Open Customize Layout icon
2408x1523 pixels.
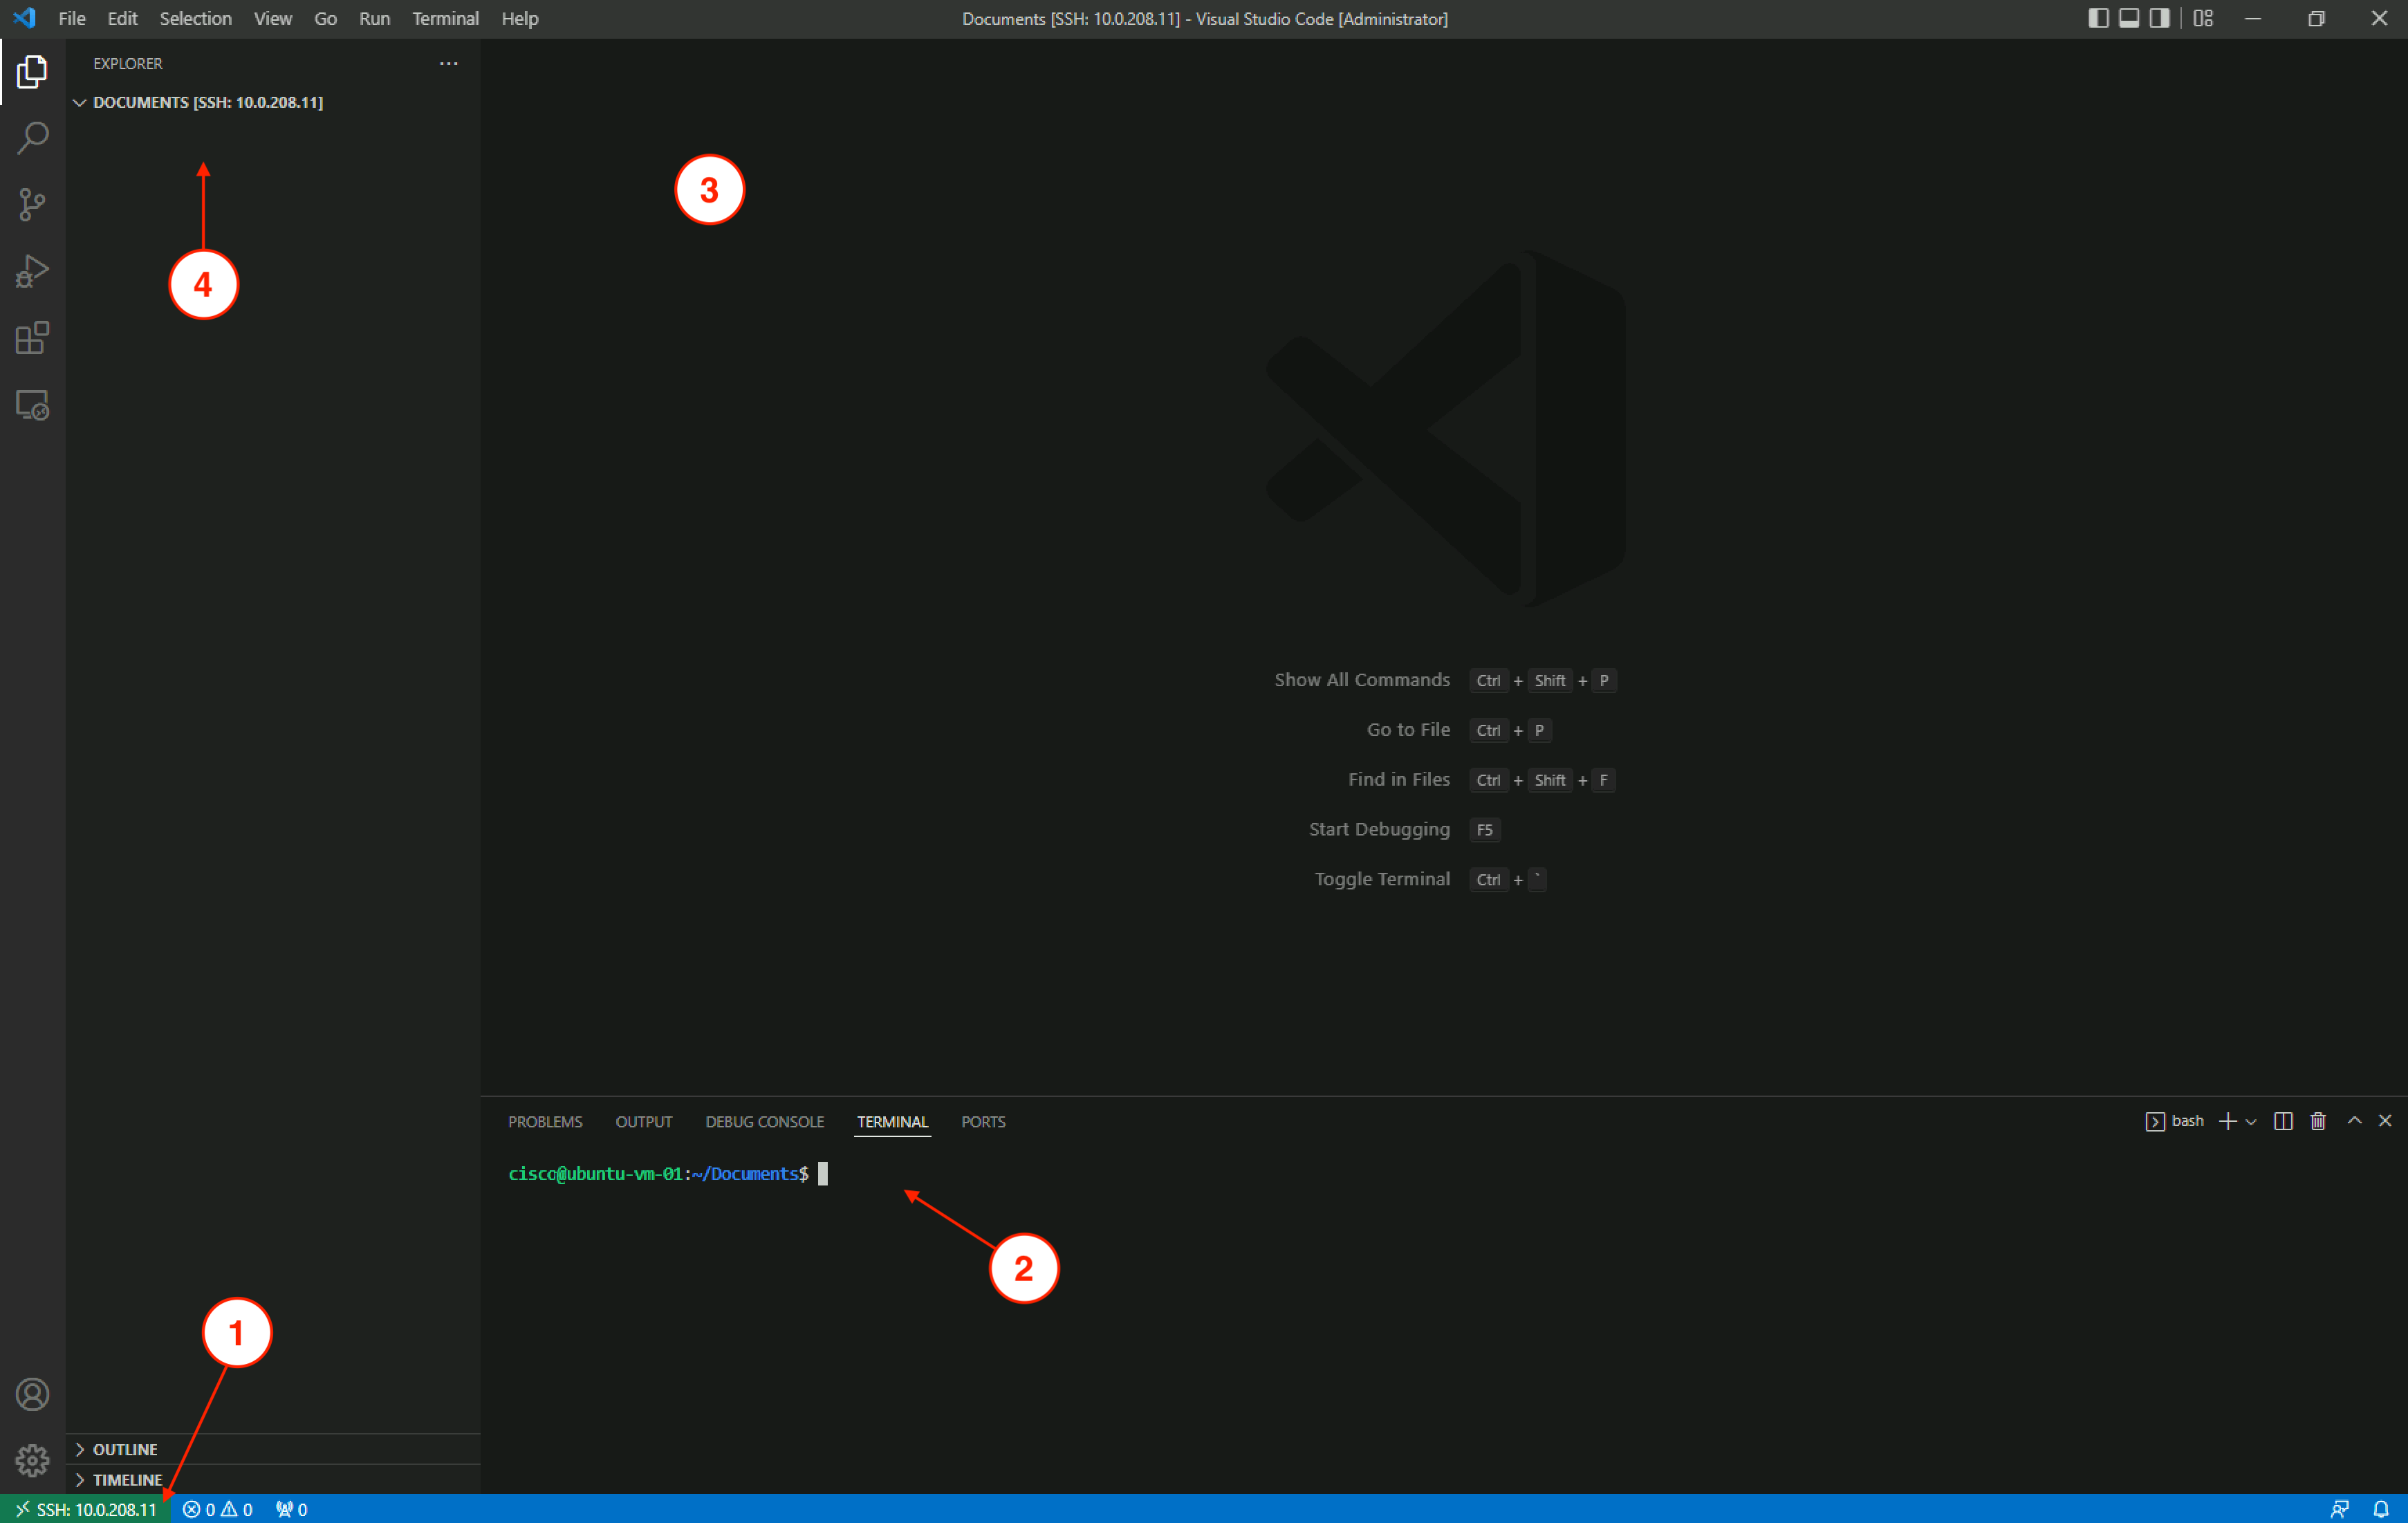(2203, 18)
